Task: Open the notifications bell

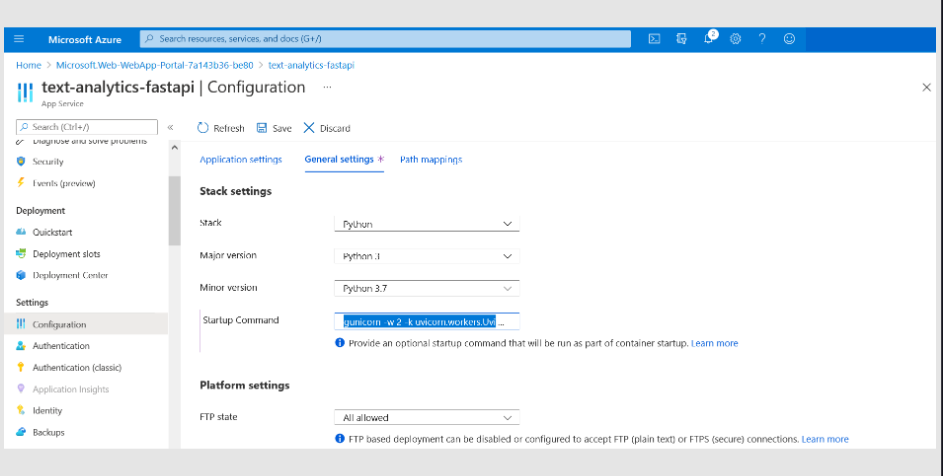Action: pyautogui.click(x=708, y=39)
